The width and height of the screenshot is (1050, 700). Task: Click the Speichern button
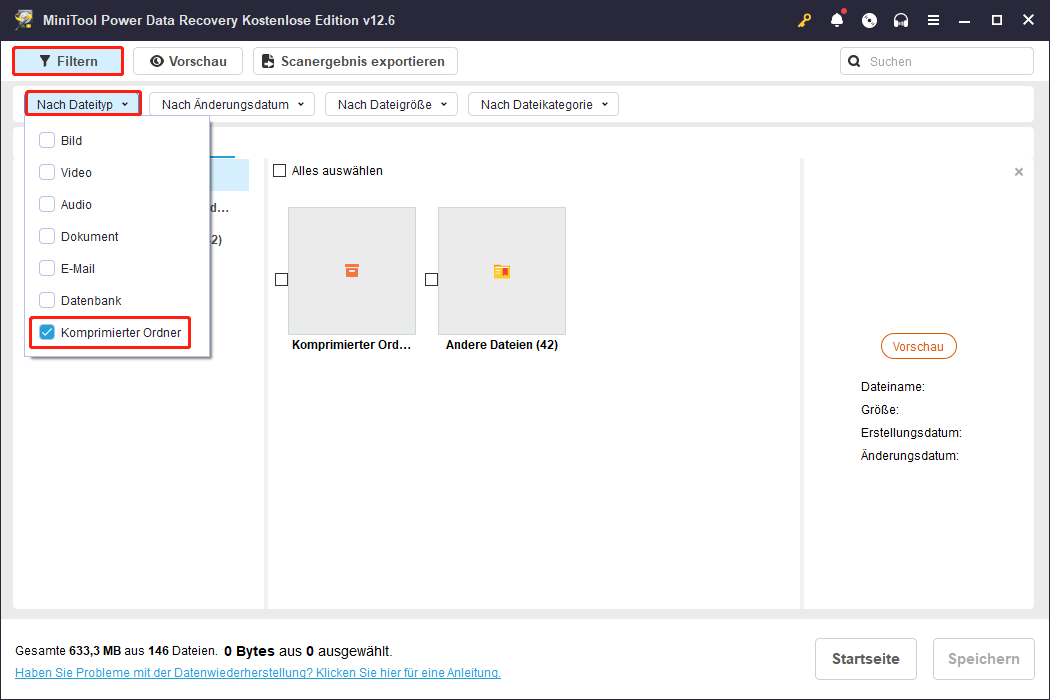(x=983, y=659)
